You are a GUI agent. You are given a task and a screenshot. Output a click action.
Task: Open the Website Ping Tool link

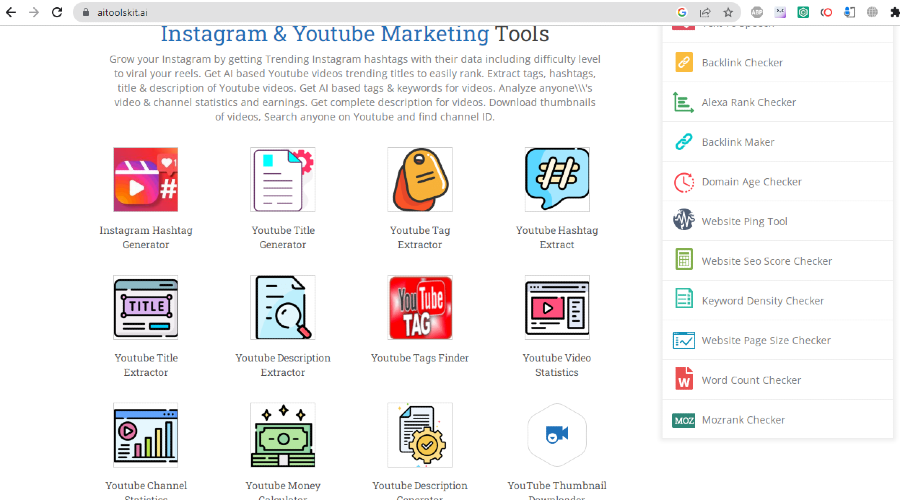click(x=744, y=221)
